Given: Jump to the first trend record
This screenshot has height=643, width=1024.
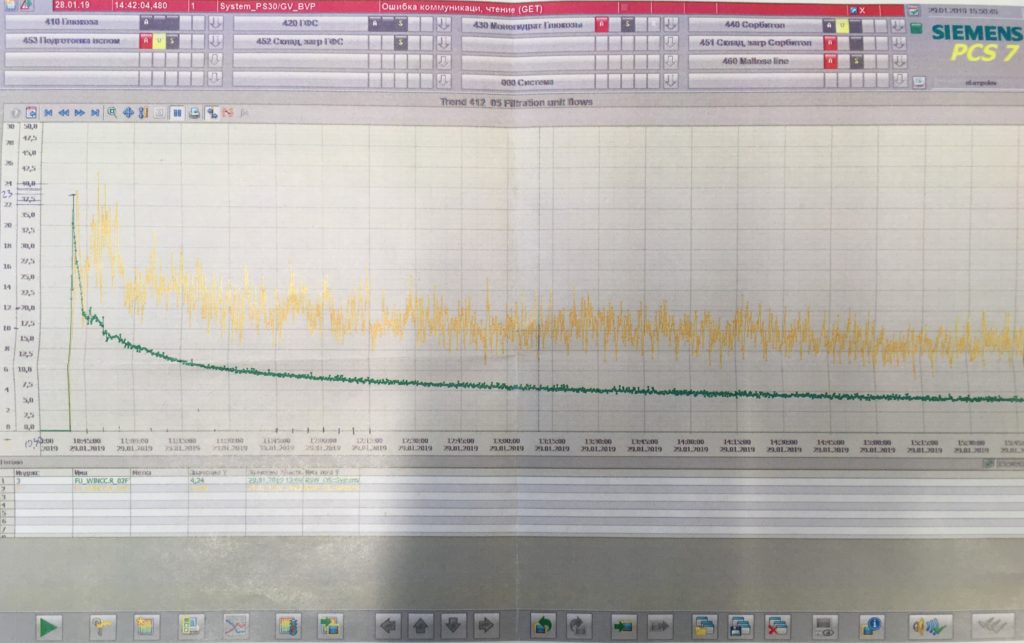Looking at the screenshot, I should click(48, 113).
